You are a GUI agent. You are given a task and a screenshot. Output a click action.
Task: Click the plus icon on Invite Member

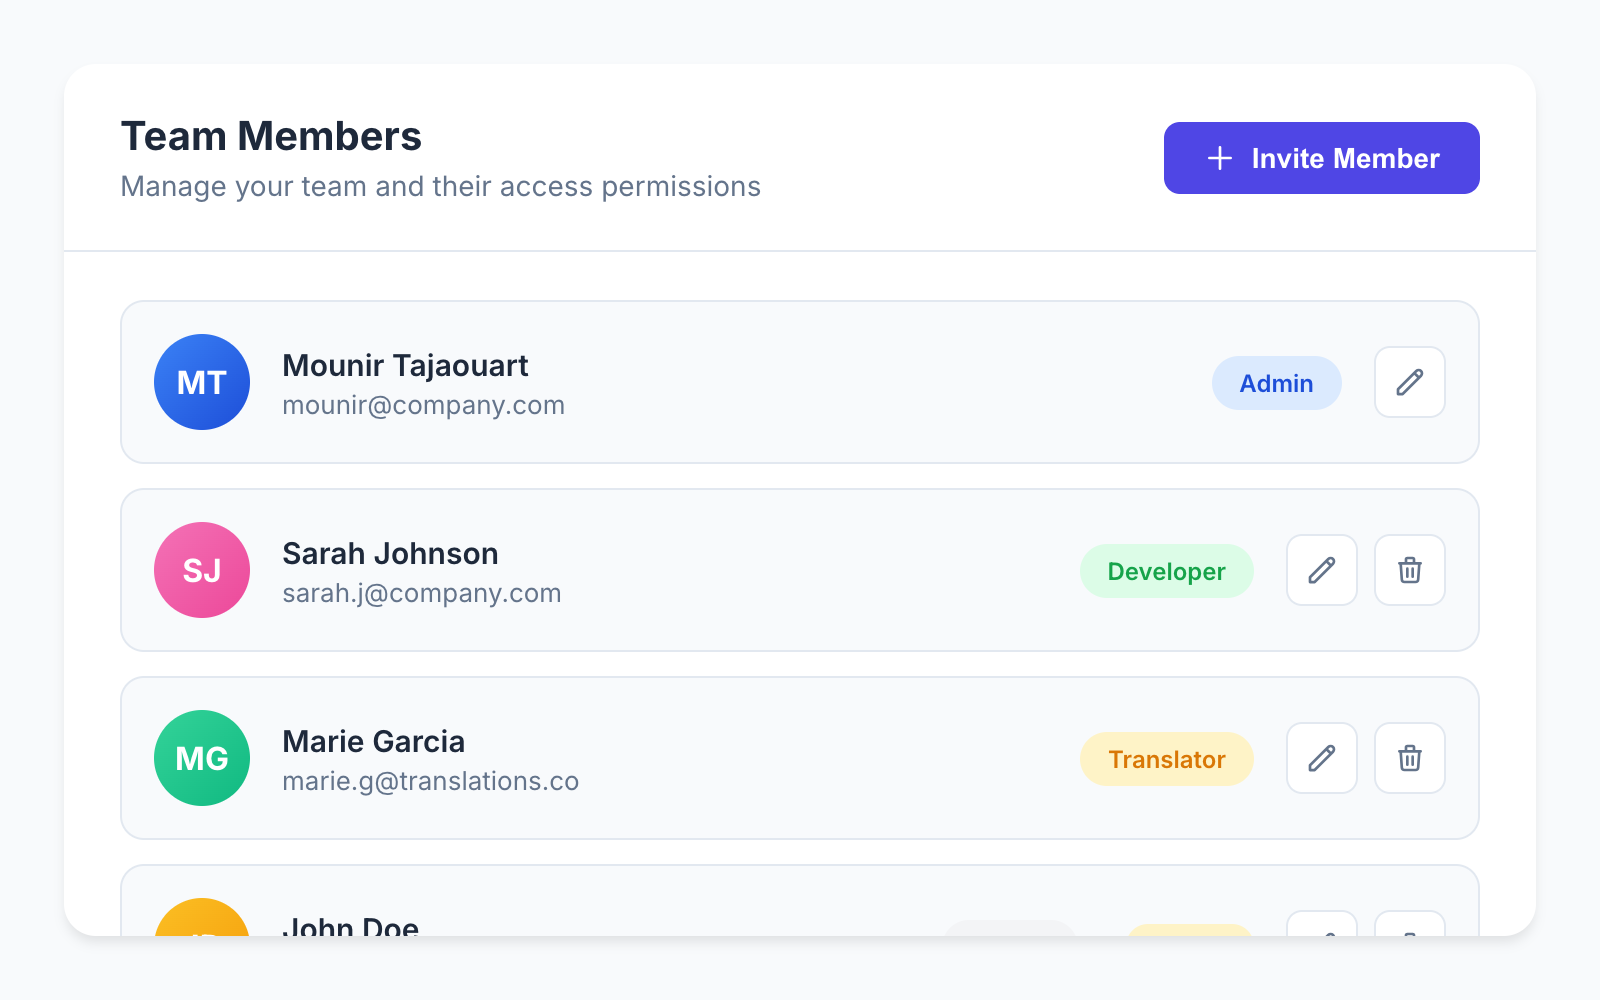click(x=1220, y=158)
